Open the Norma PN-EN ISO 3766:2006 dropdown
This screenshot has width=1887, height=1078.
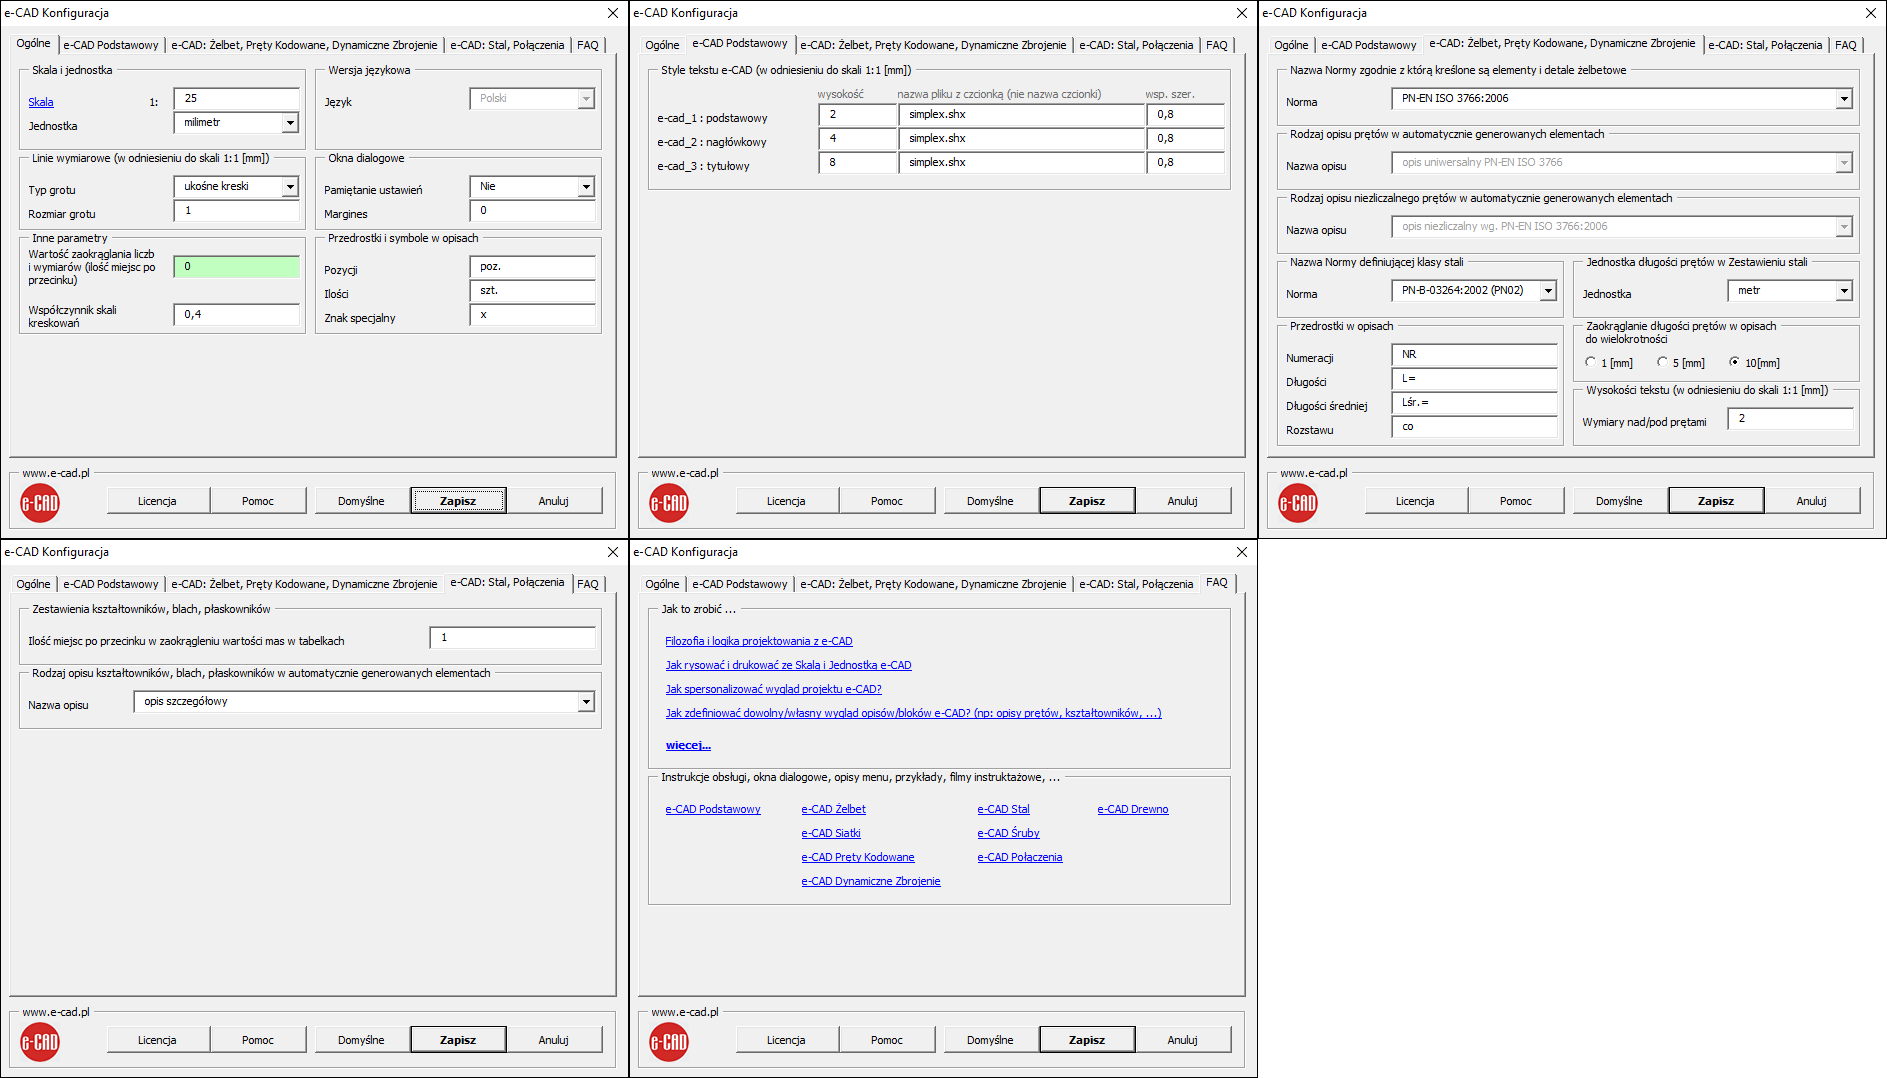click(1844, 99)
